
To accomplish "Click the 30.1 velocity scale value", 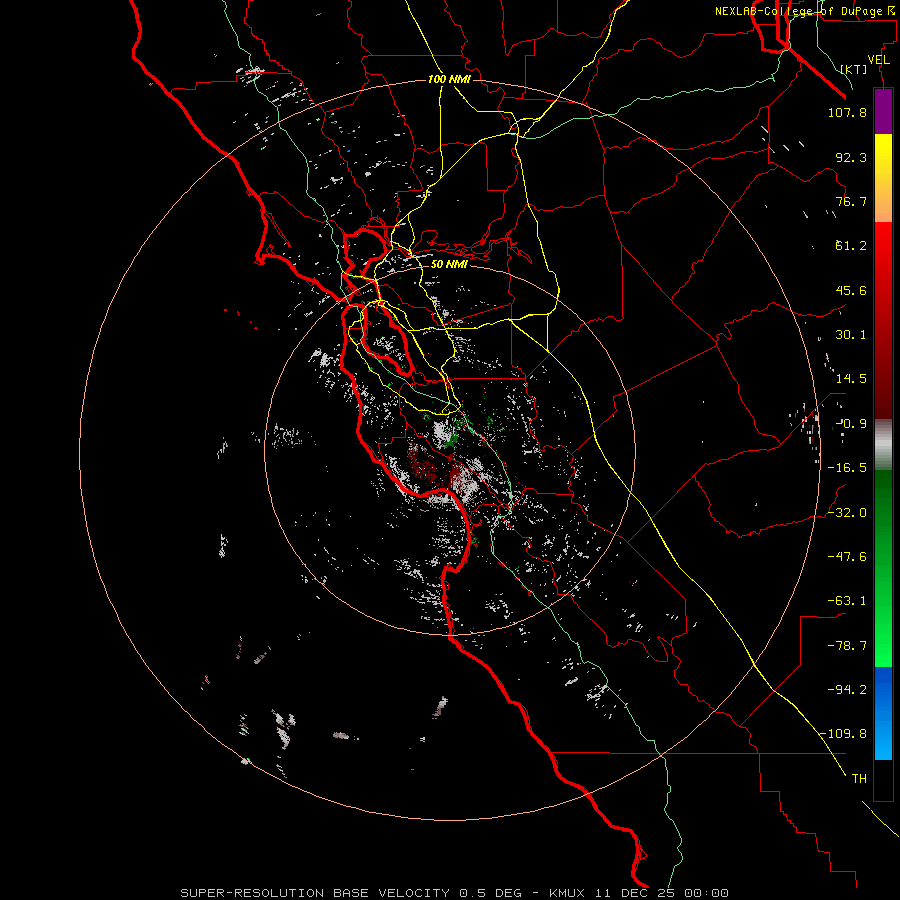I will [x=851, y=335].
